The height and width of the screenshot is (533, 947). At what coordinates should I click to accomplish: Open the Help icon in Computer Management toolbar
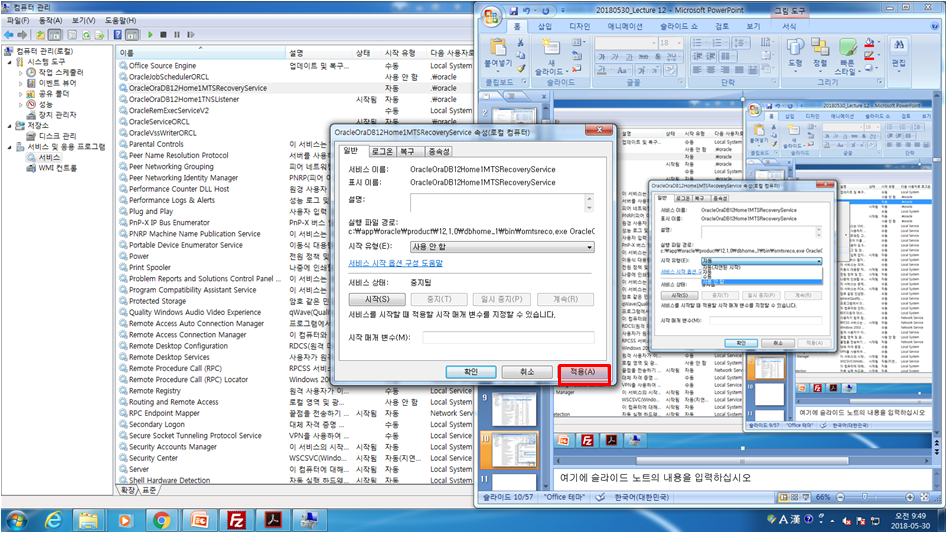click(118, 35)
